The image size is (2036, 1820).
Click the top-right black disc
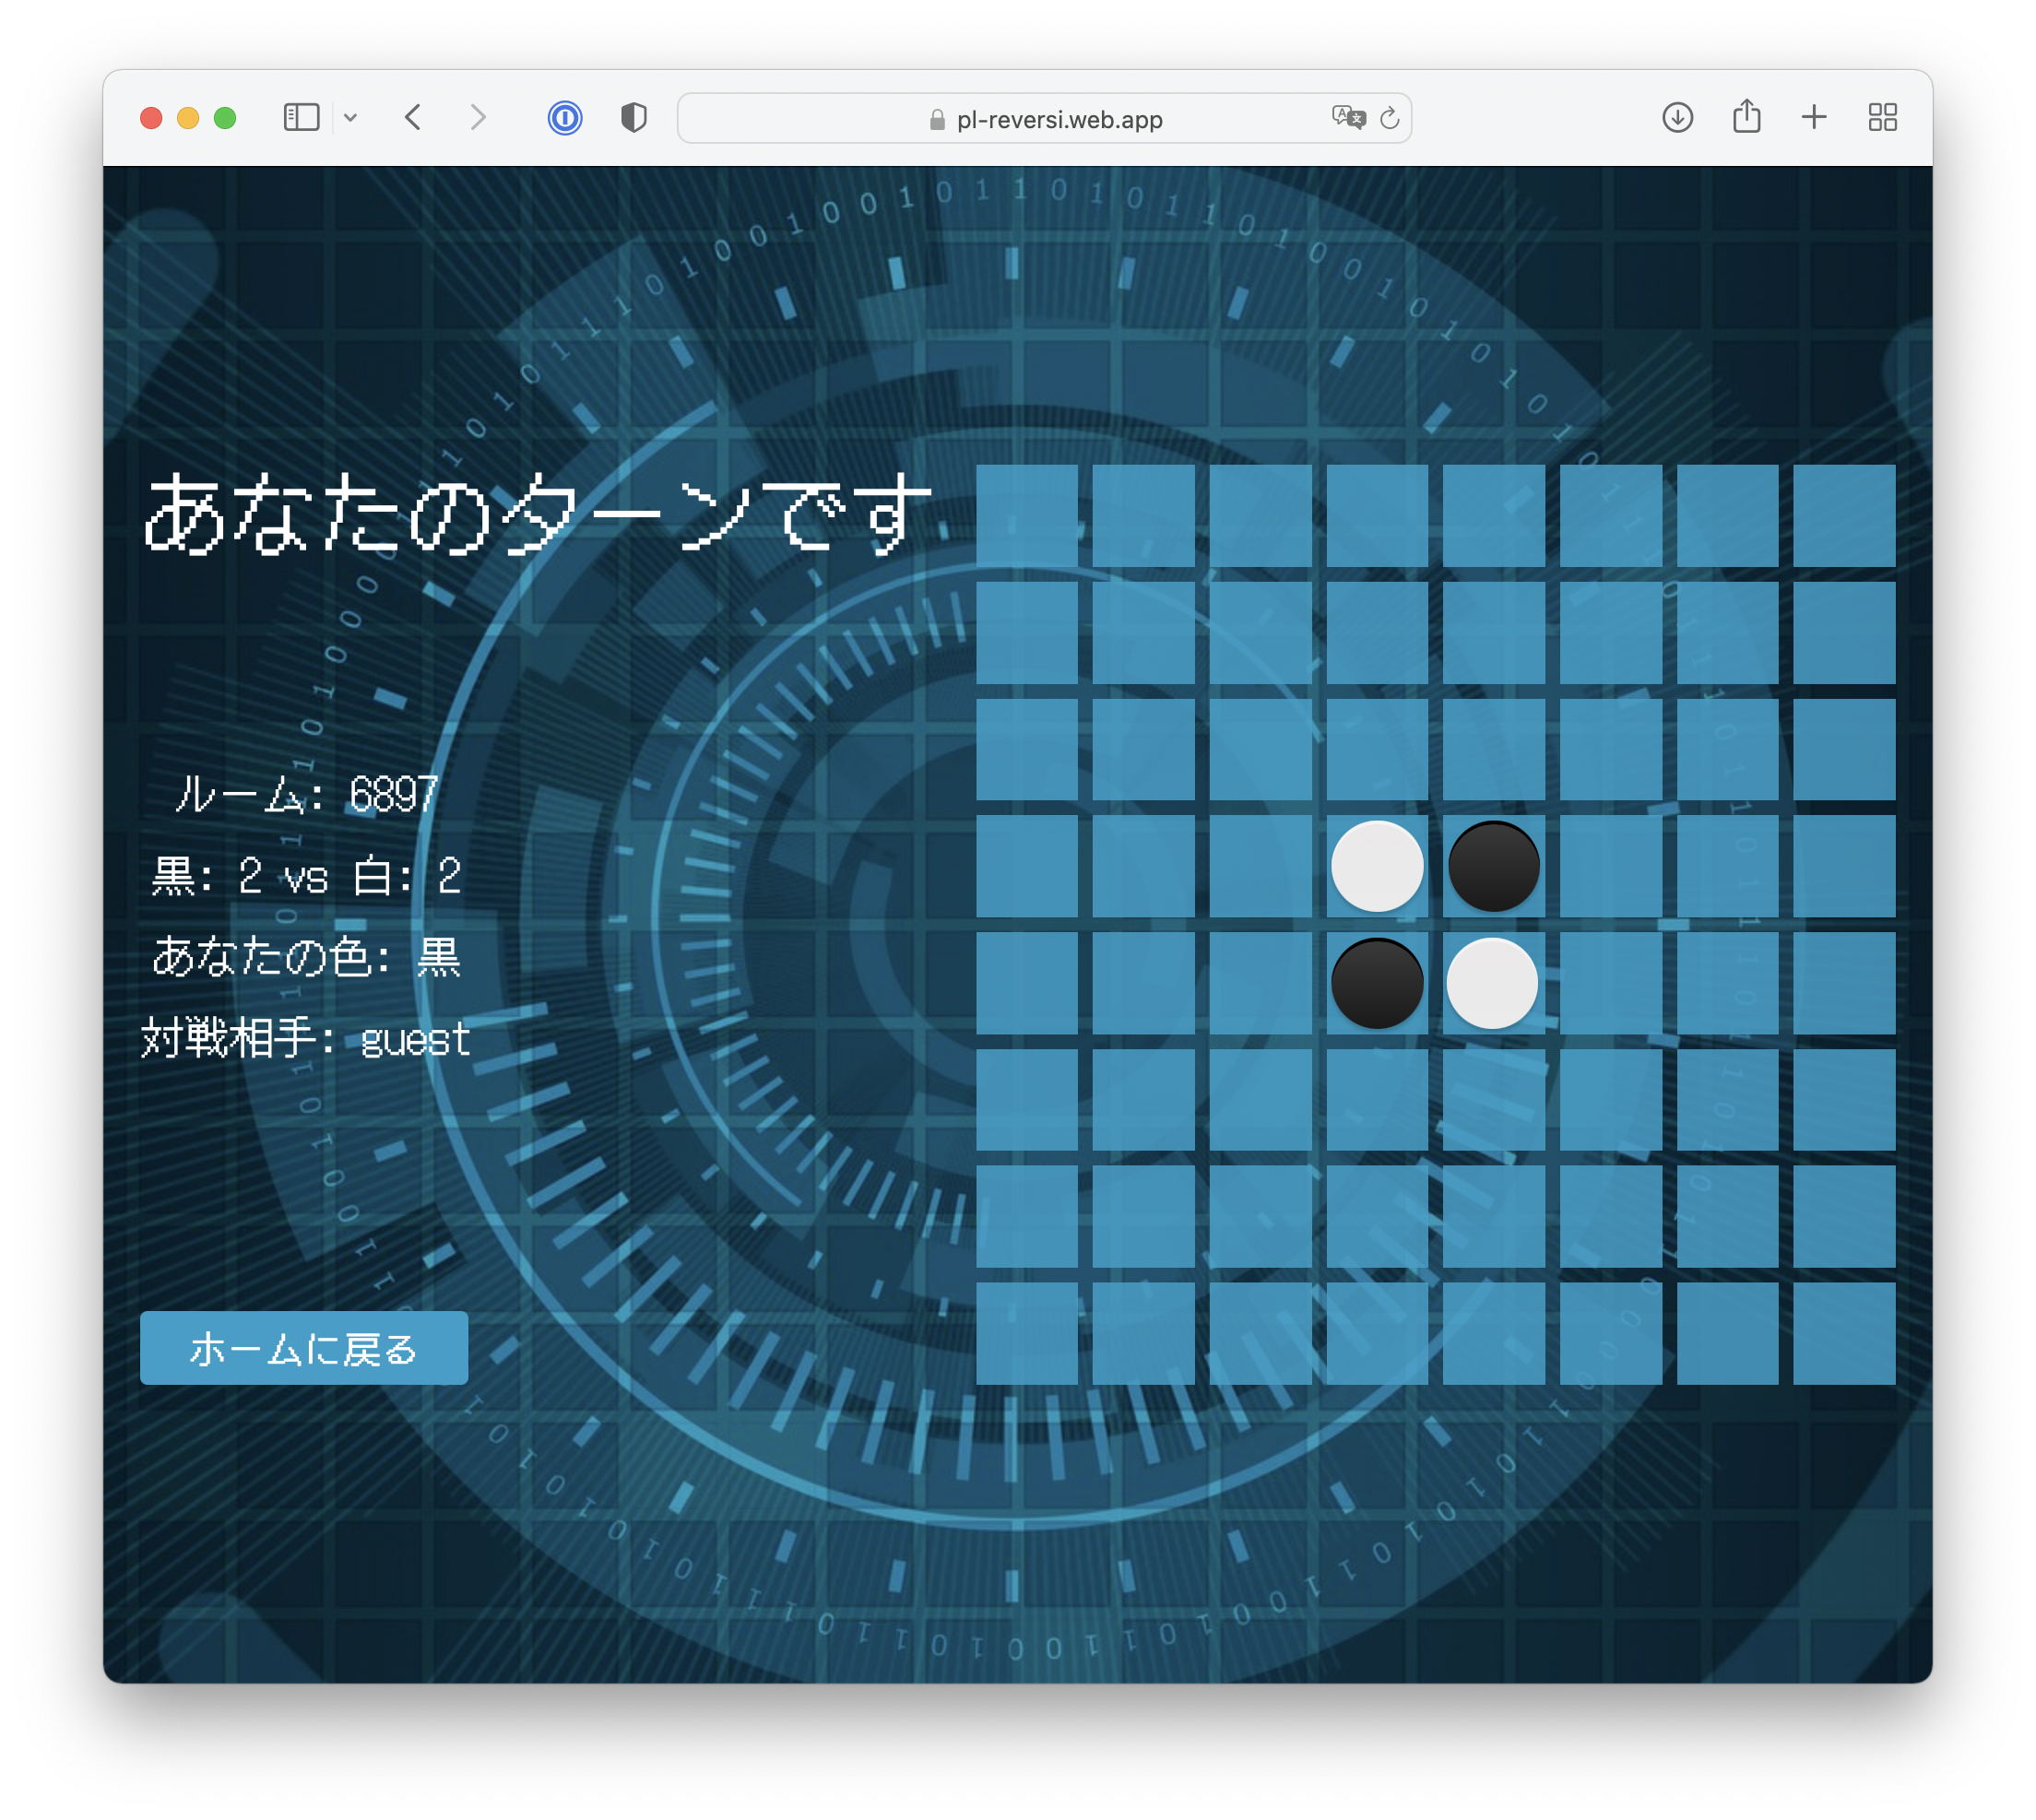(1494, 866)
